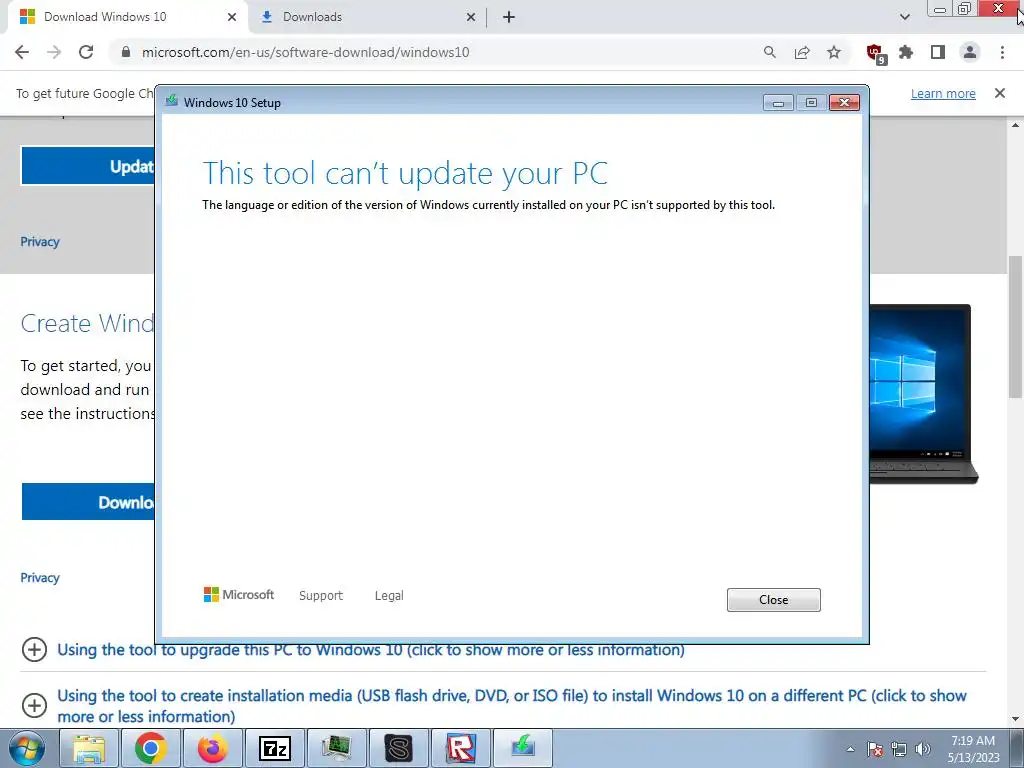Viewport: 1024px width, 768px height.
Task: Open the network tray icon
Action: click(899, 749)
